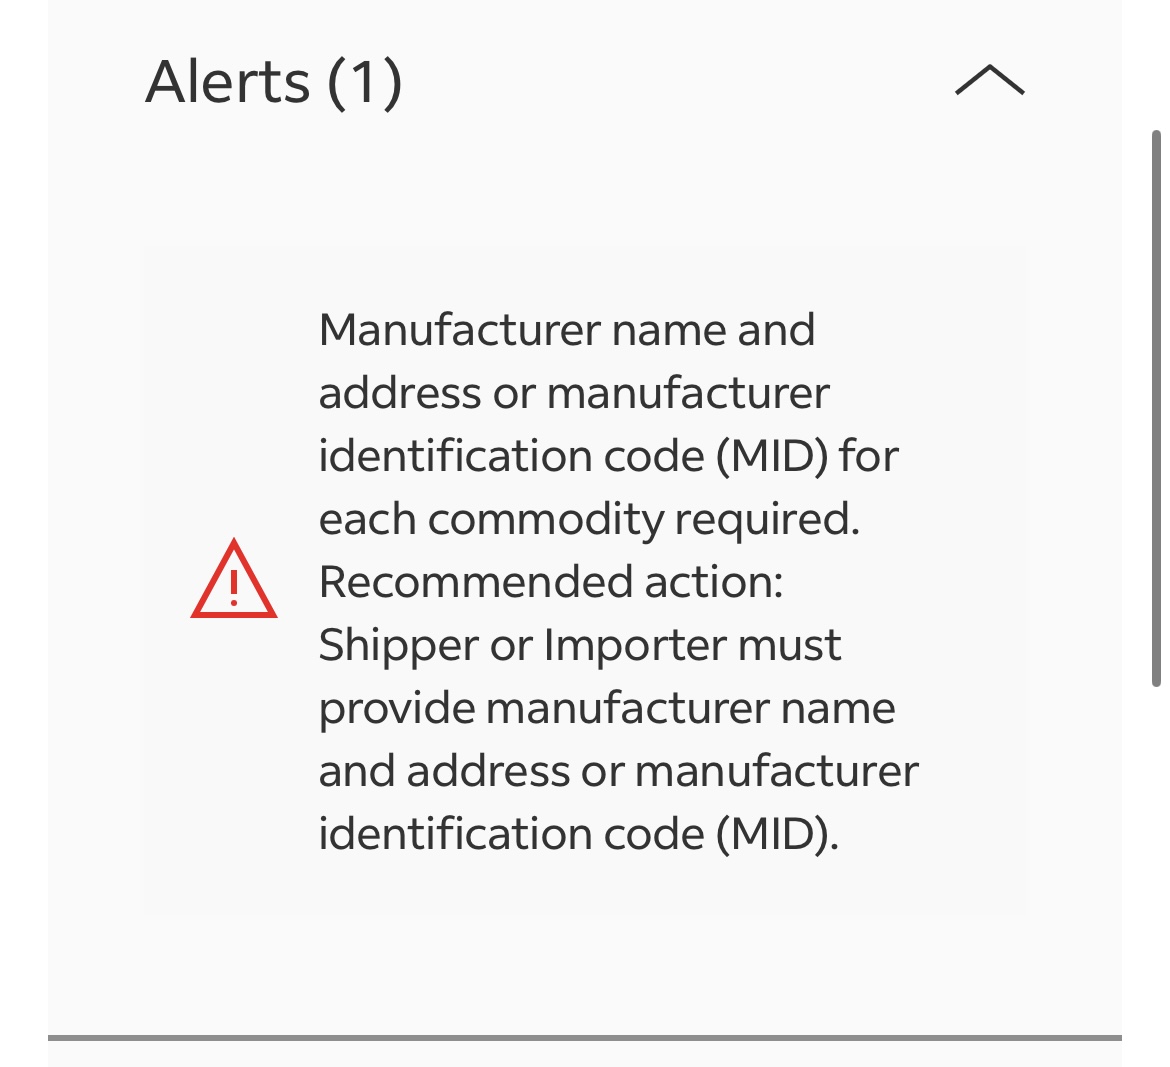The height and width of the screenshot is (1067, 1170).
Task: Click the exclamation mark inside warning triangle
Action: point(234,587)
